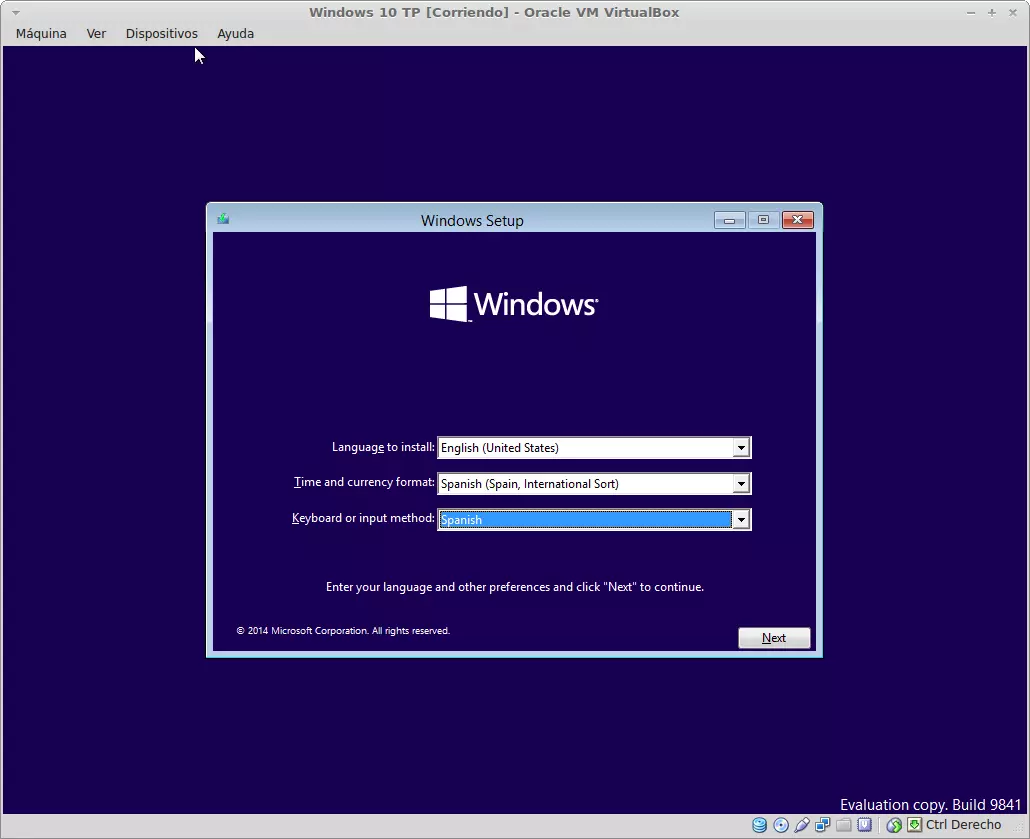Close the Windows Setup dialog

(797, 220)
